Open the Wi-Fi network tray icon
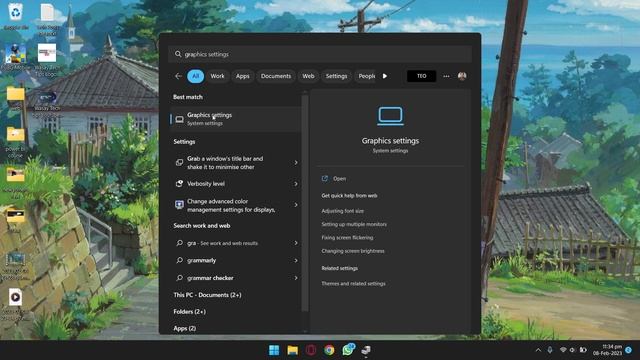The width and height of the screenshot is (640, 360). click(x=563, y=350)
